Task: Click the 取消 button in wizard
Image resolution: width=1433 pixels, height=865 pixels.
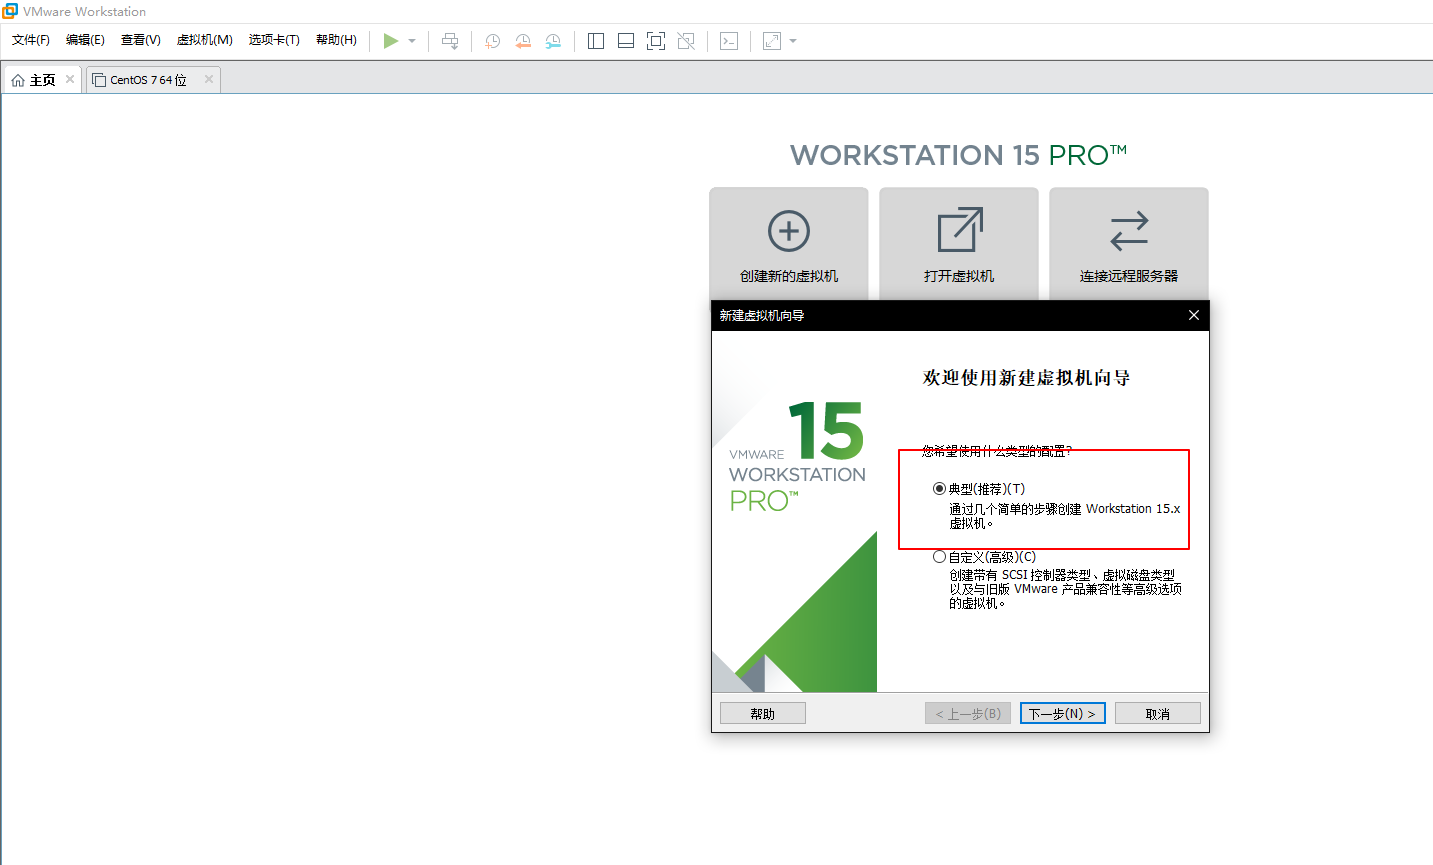Action: (1158, 714)
